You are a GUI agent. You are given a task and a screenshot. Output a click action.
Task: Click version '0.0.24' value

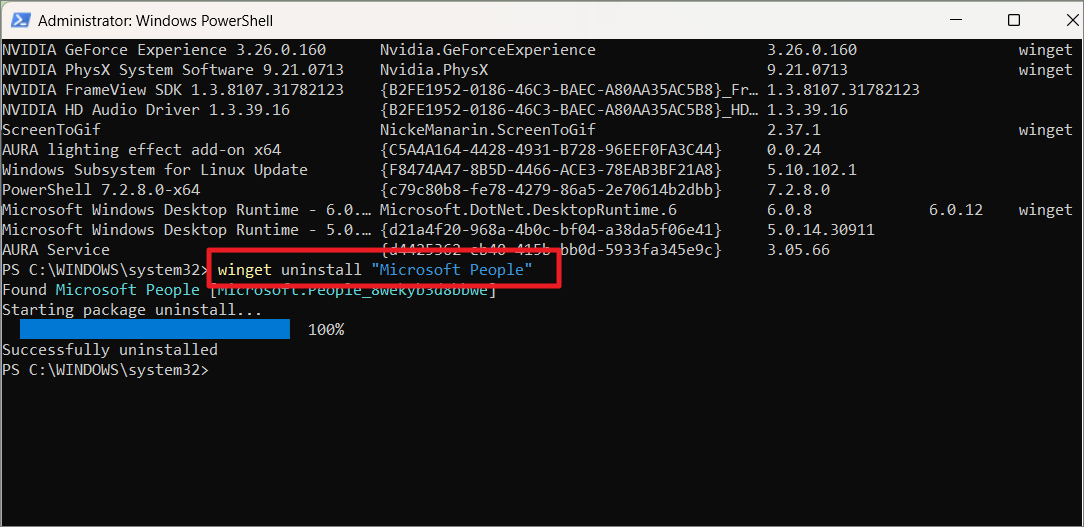click(794, 150)
